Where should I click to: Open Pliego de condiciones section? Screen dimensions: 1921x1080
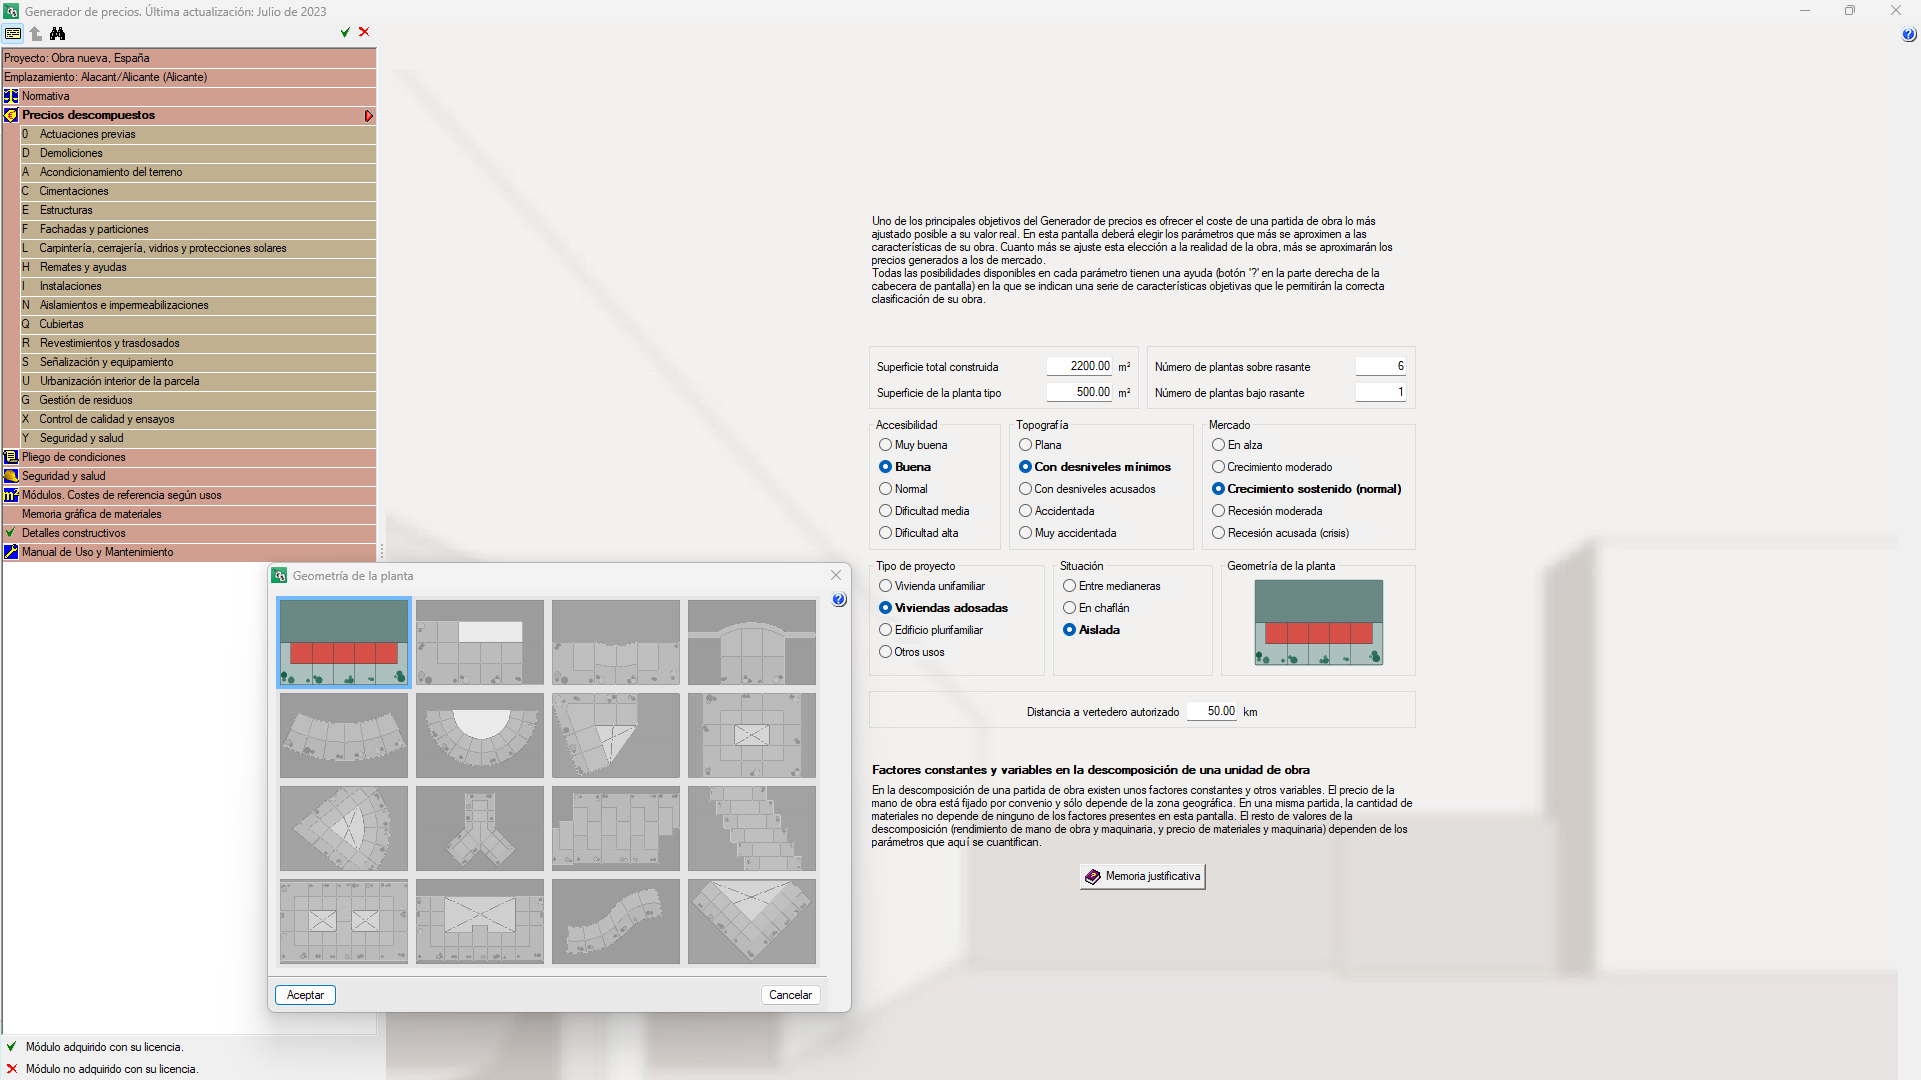[74, 457]
